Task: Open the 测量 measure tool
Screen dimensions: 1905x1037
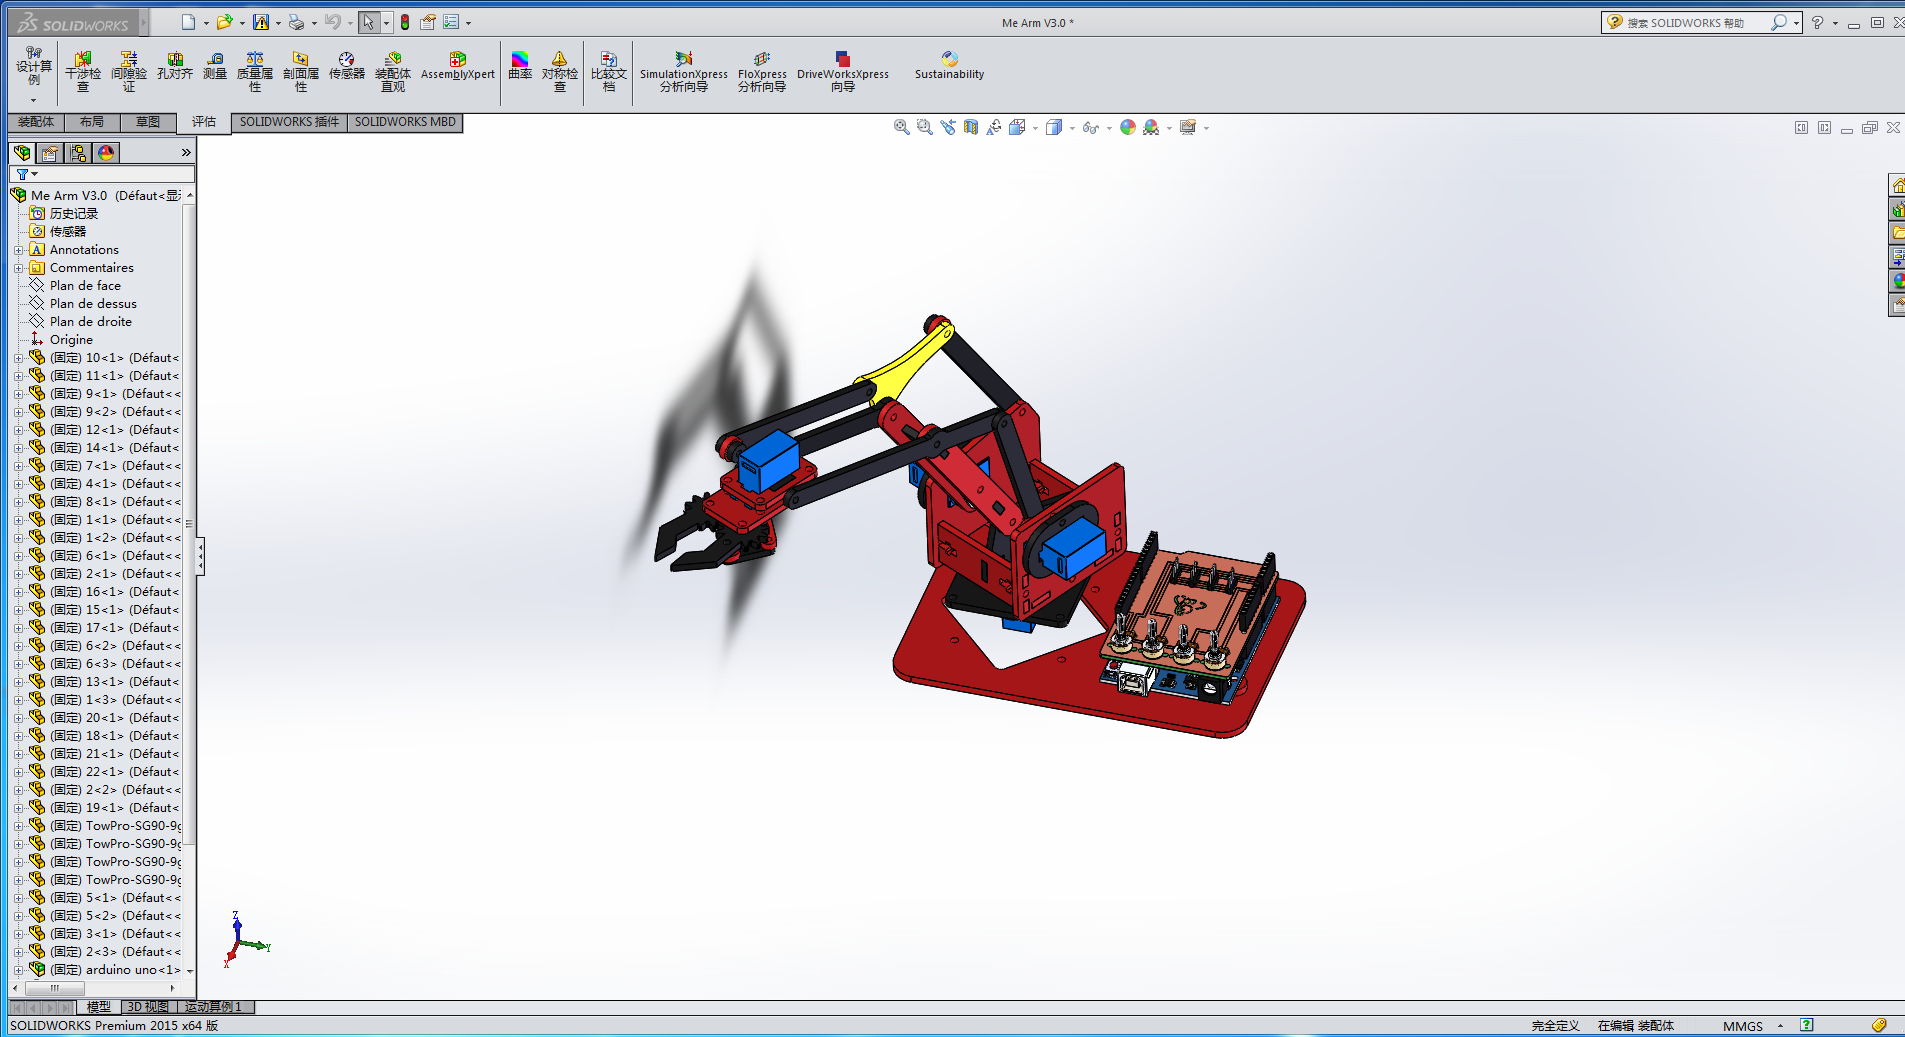Action: tap(215, 70)
